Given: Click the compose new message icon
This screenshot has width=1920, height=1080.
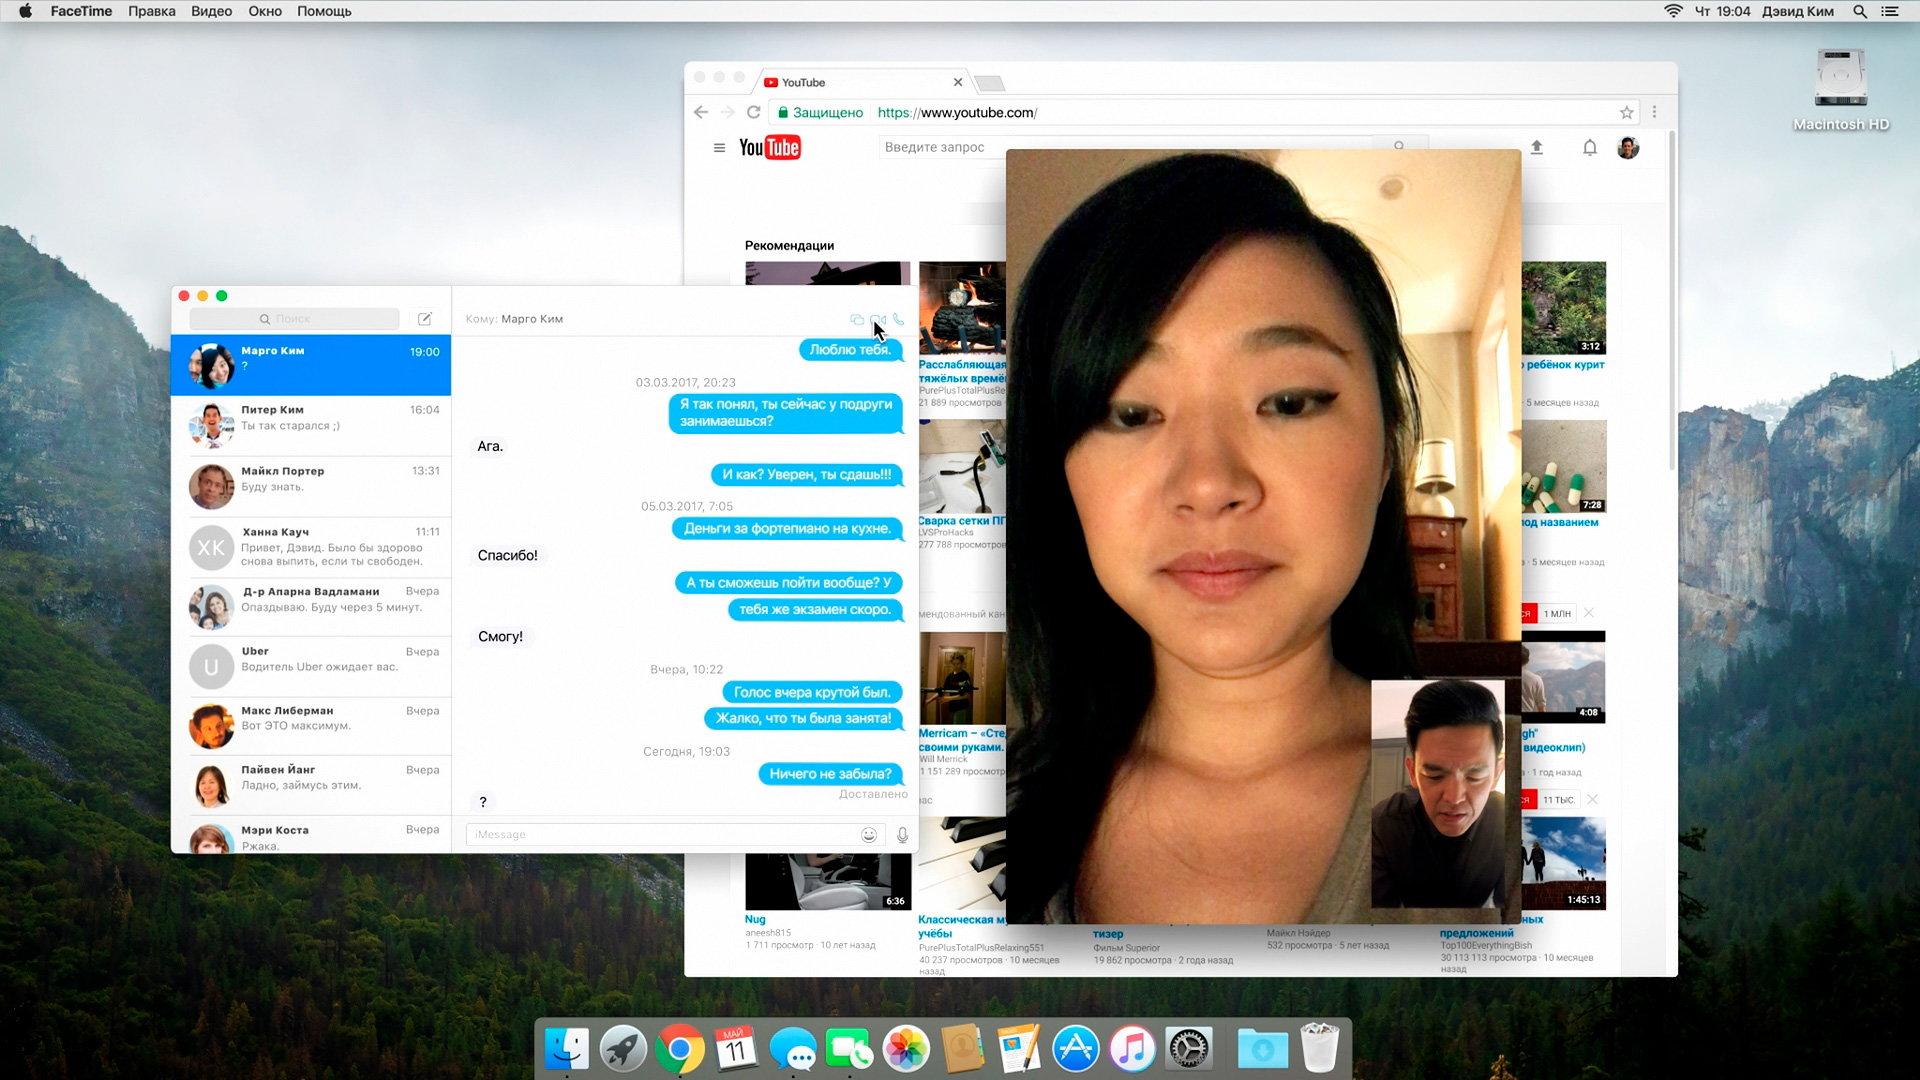Looking at the screenshot, I should 424,319.
